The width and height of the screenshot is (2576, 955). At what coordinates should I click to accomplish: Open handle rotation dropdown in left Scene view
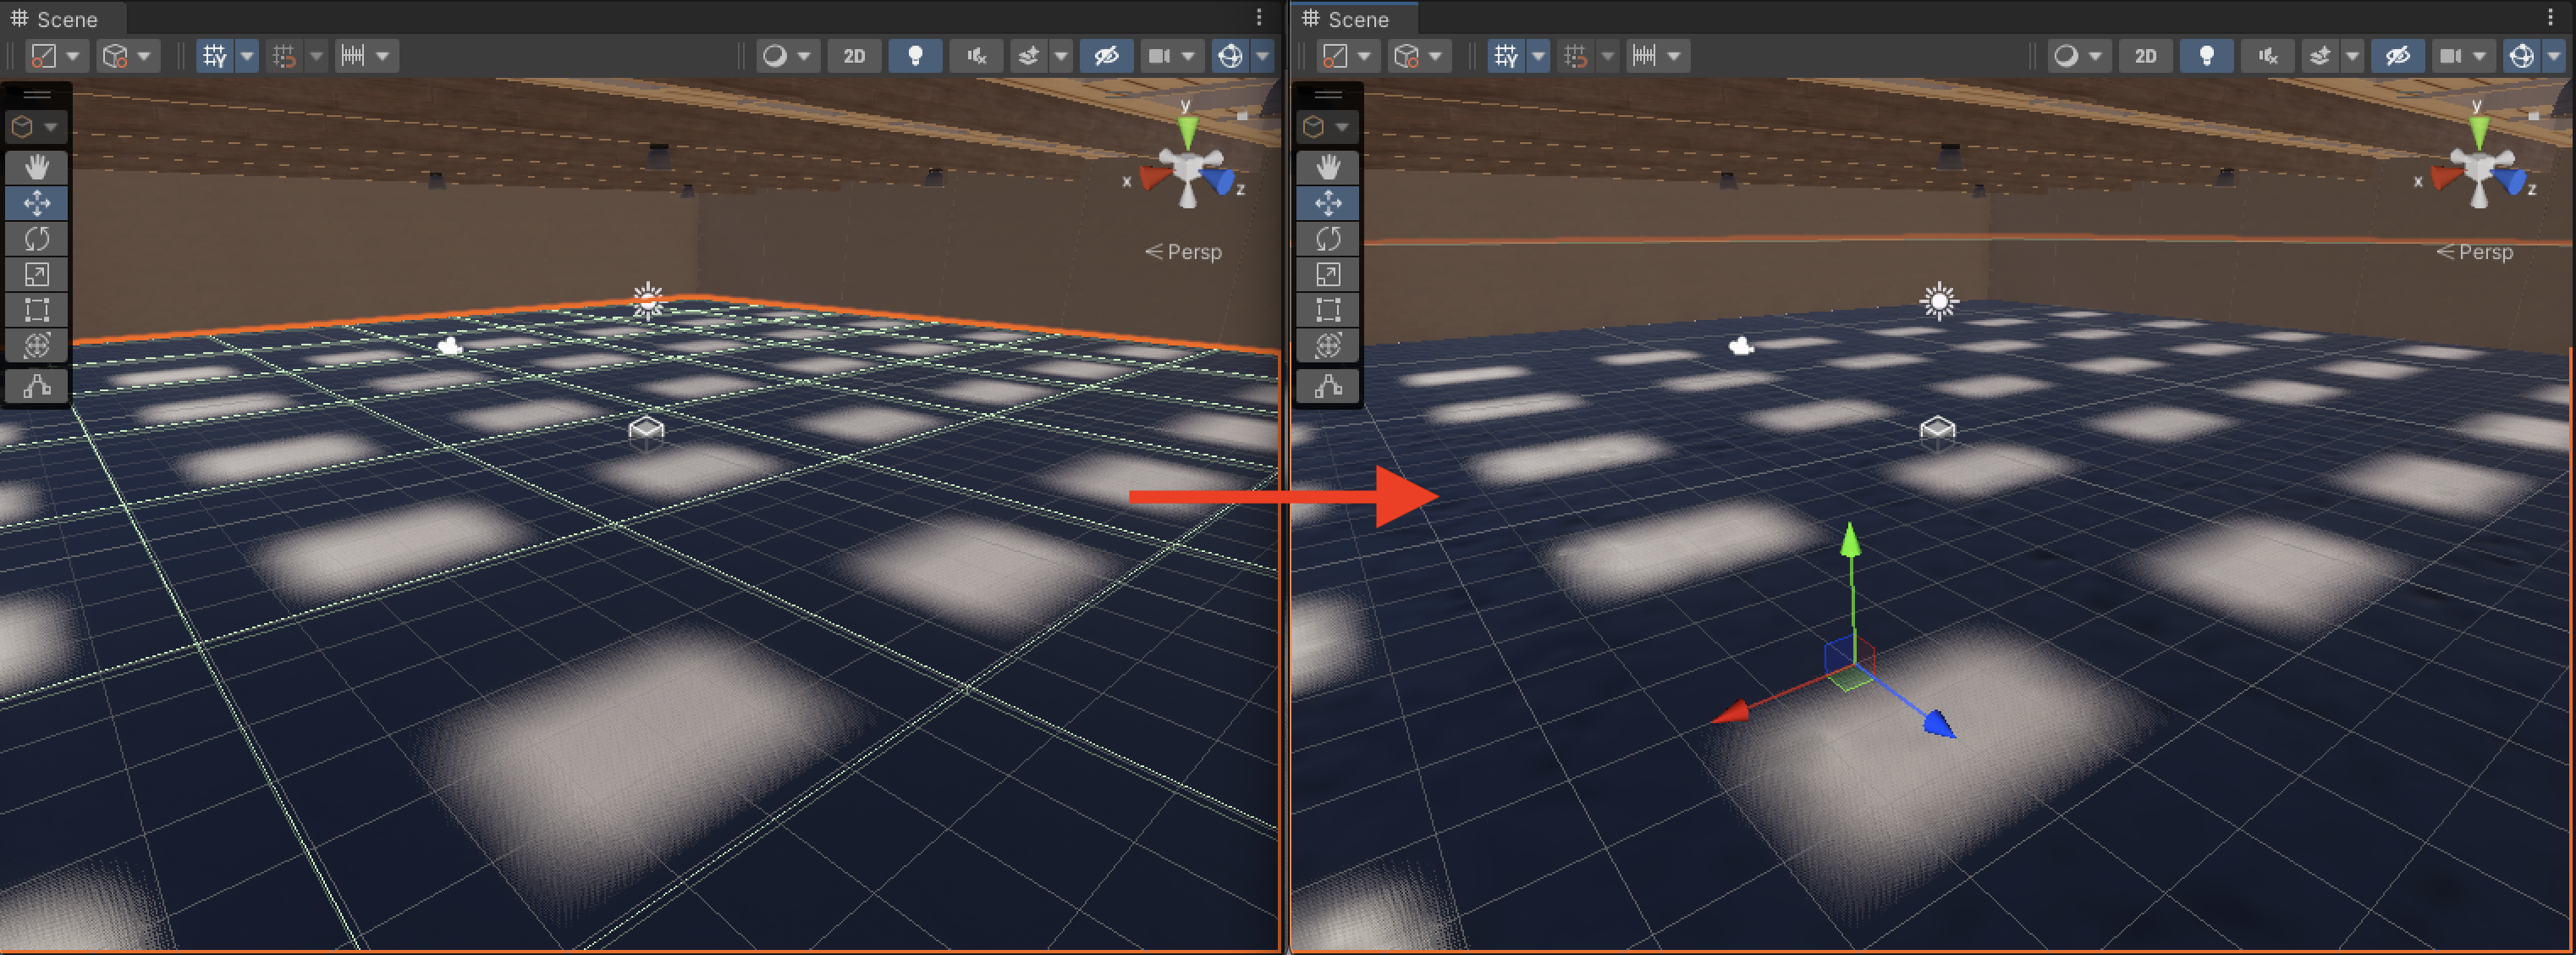tap(128, 56)
